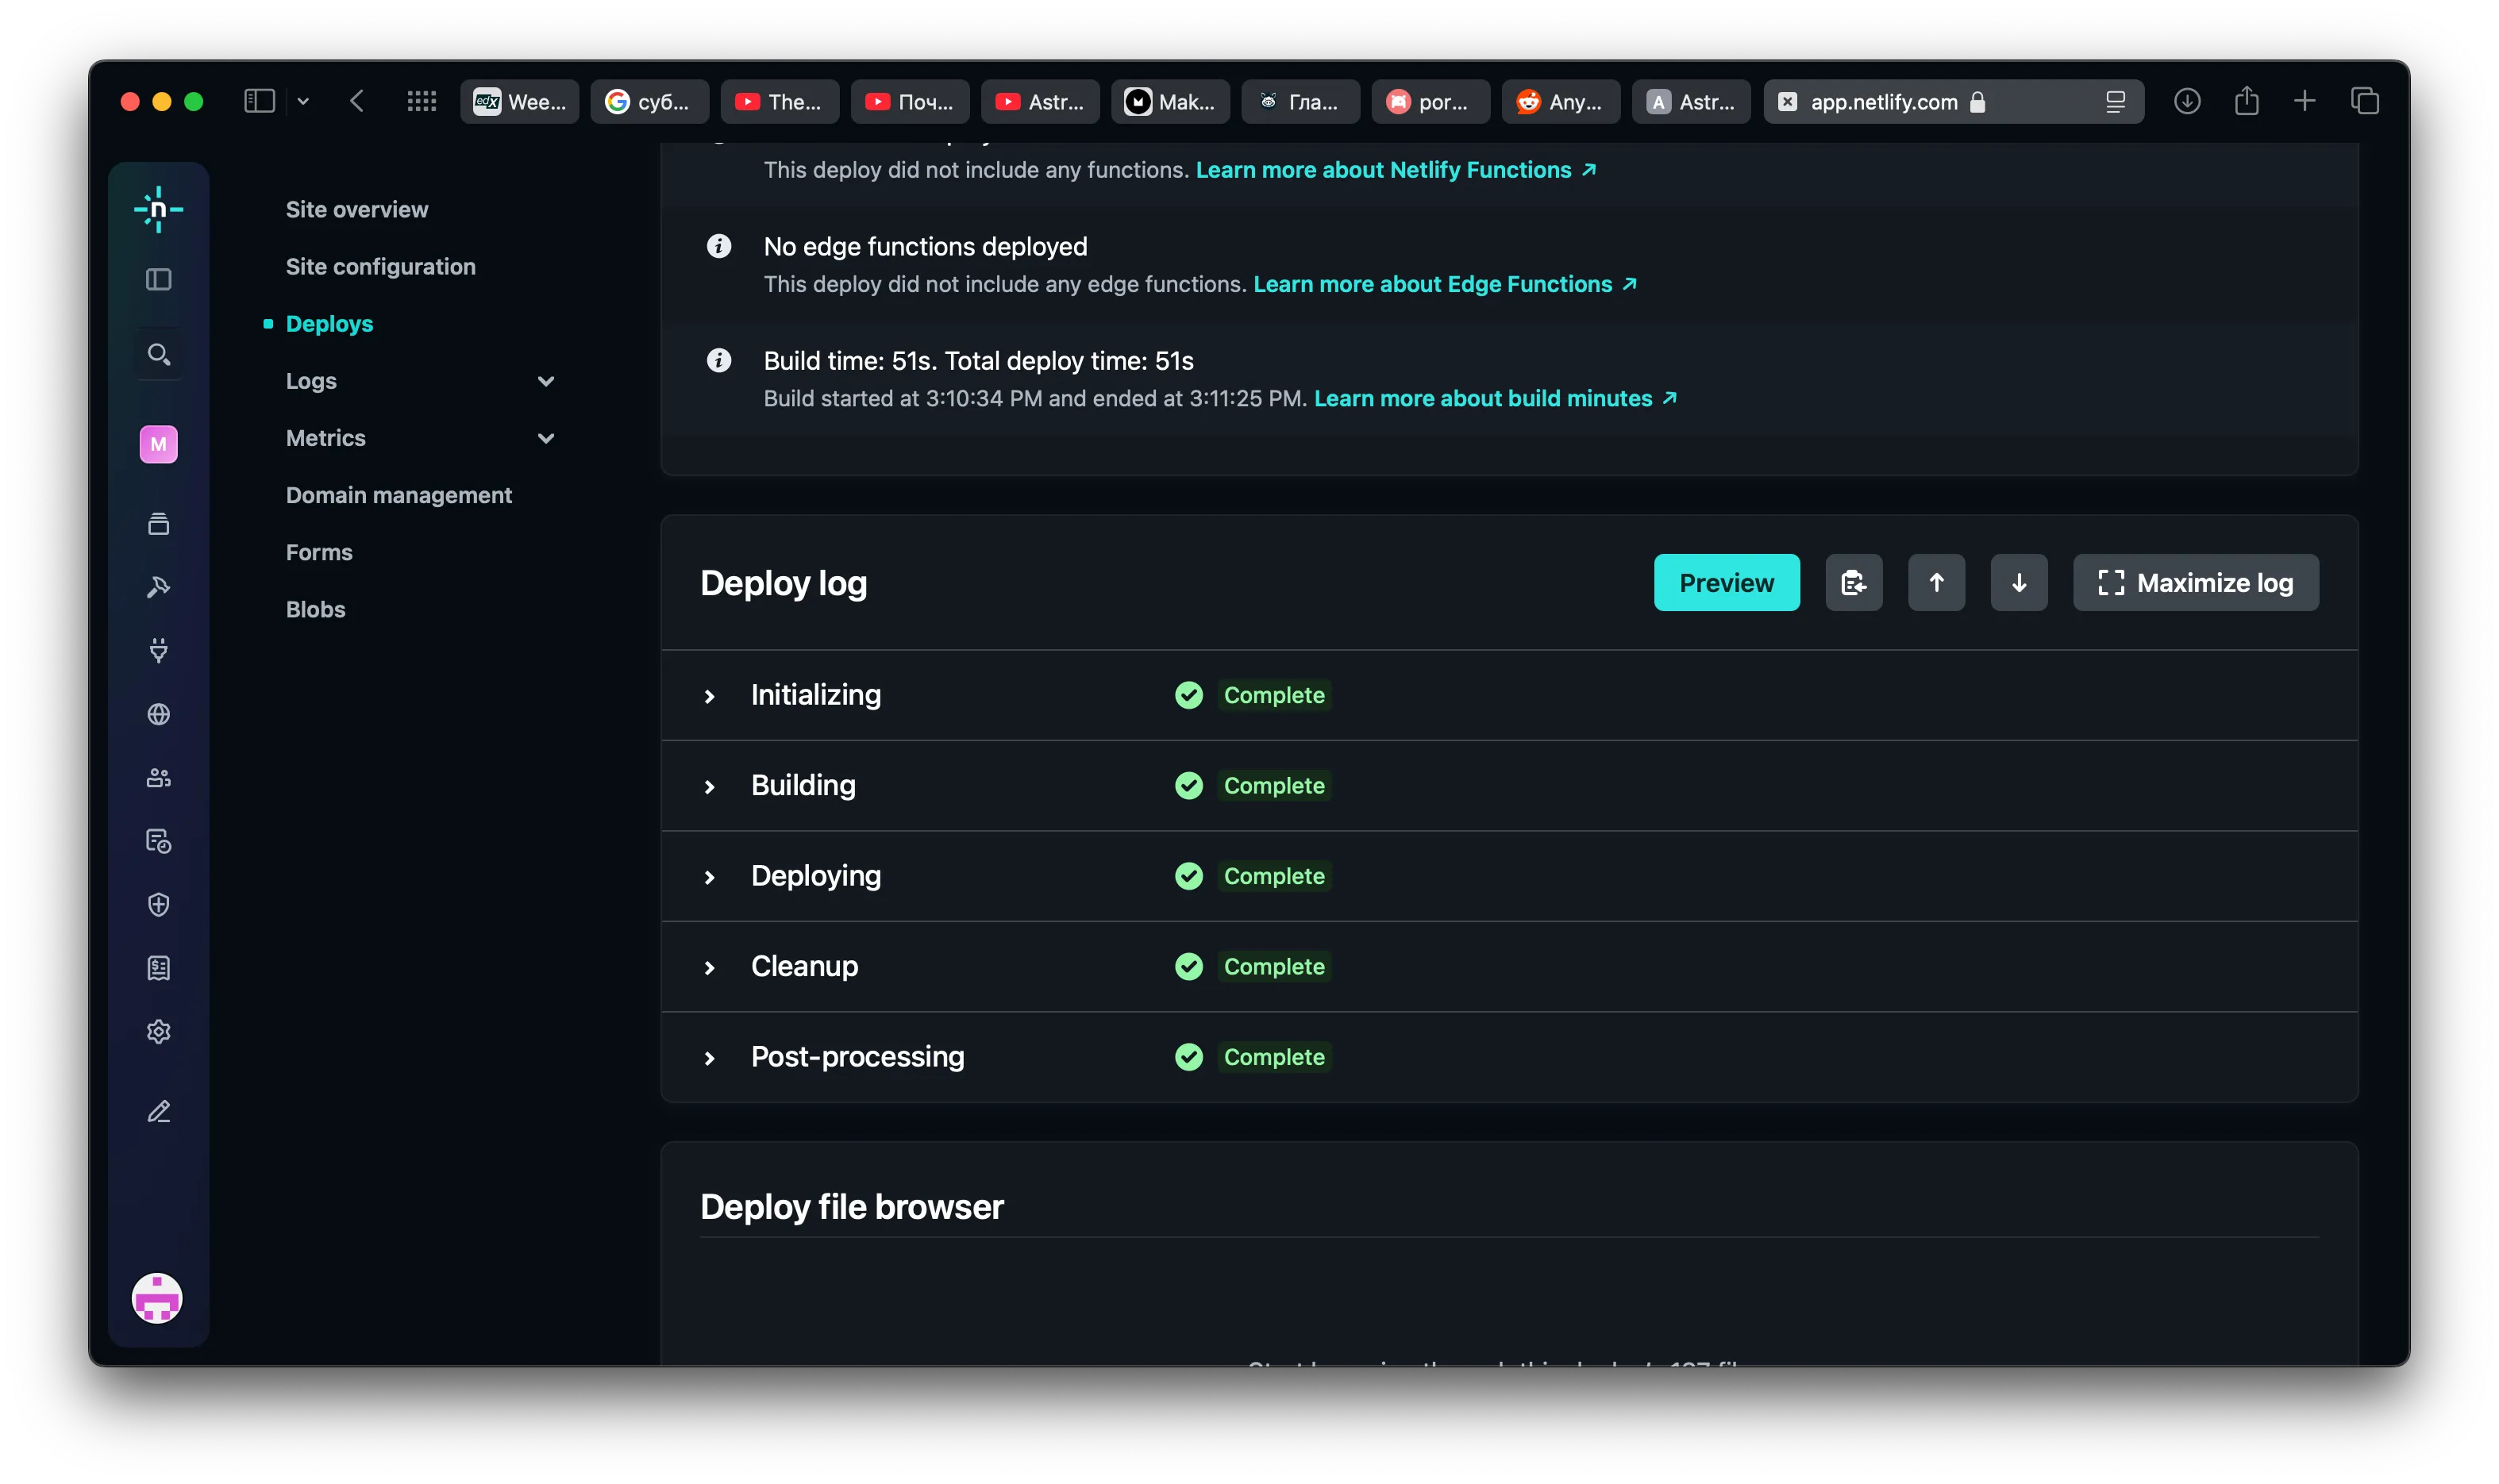Open the plug extensions icon in sidebar

pyautogui.click(x=158, y=651)
